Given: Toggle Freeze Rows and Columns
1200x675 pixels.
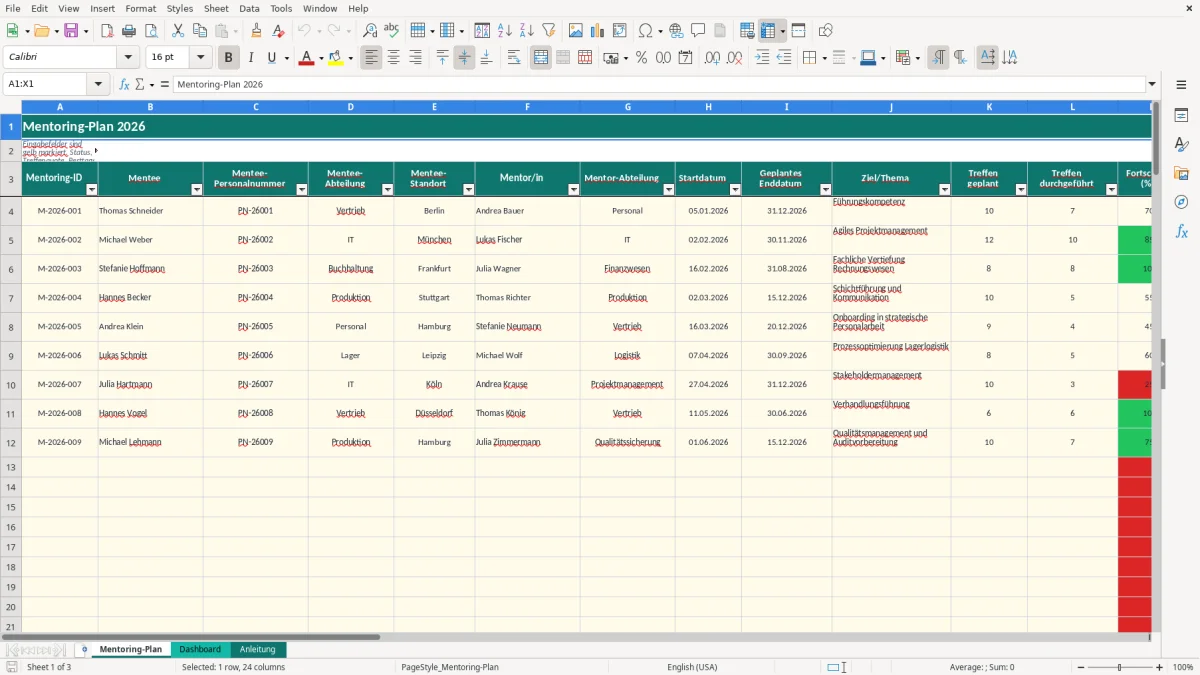Looking at the screenshot, I should click(x=768, y=31).
